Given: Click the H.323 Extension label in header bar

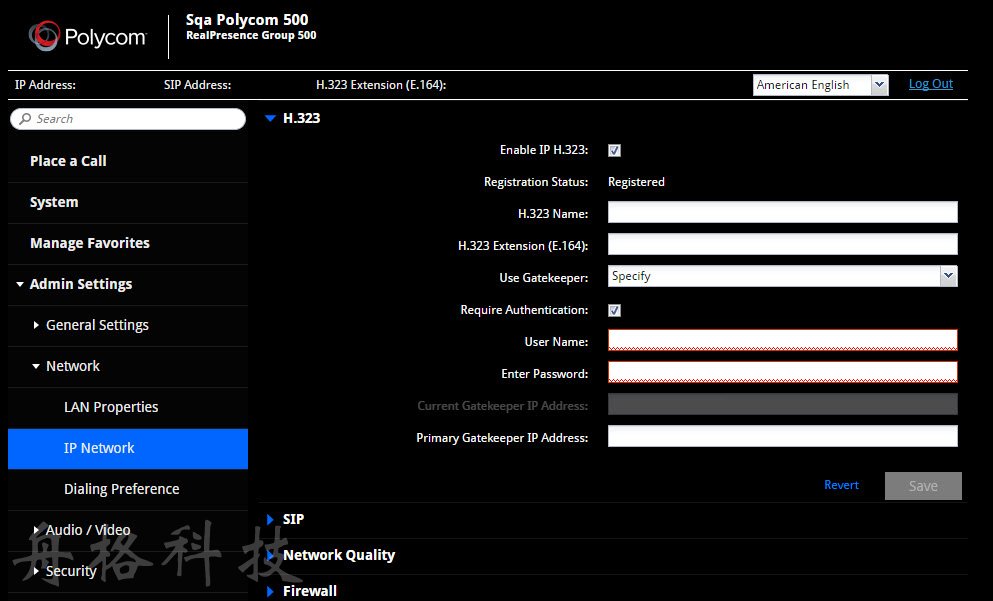Looking at the screenshot, I should pyautogui.click(x=381, y=85).
